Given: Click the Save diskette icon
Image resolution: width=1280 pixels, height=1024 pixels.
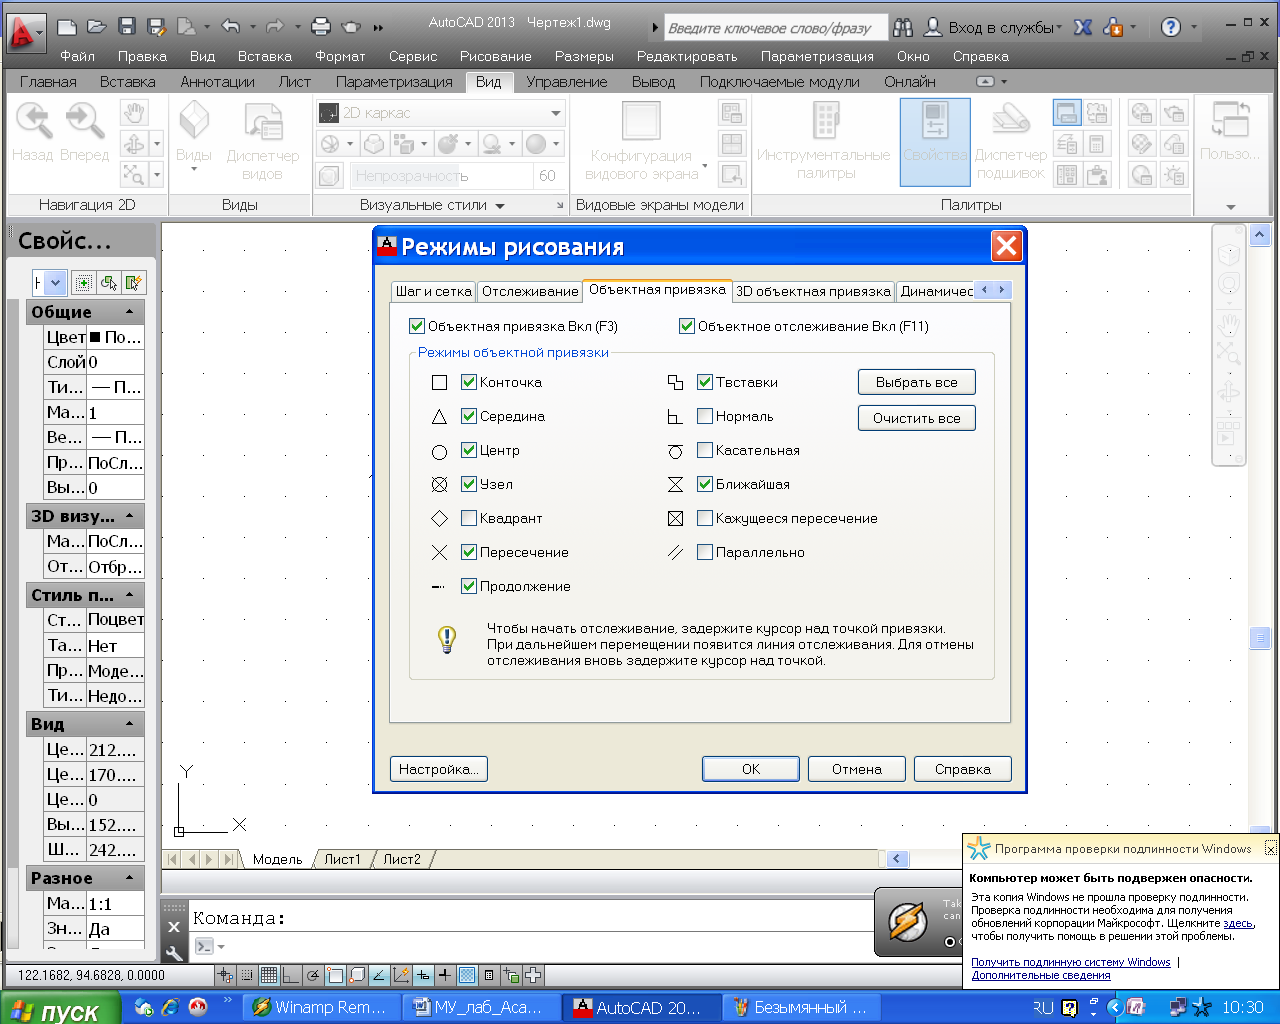Looking at the screenshot, I should point(126,27).
